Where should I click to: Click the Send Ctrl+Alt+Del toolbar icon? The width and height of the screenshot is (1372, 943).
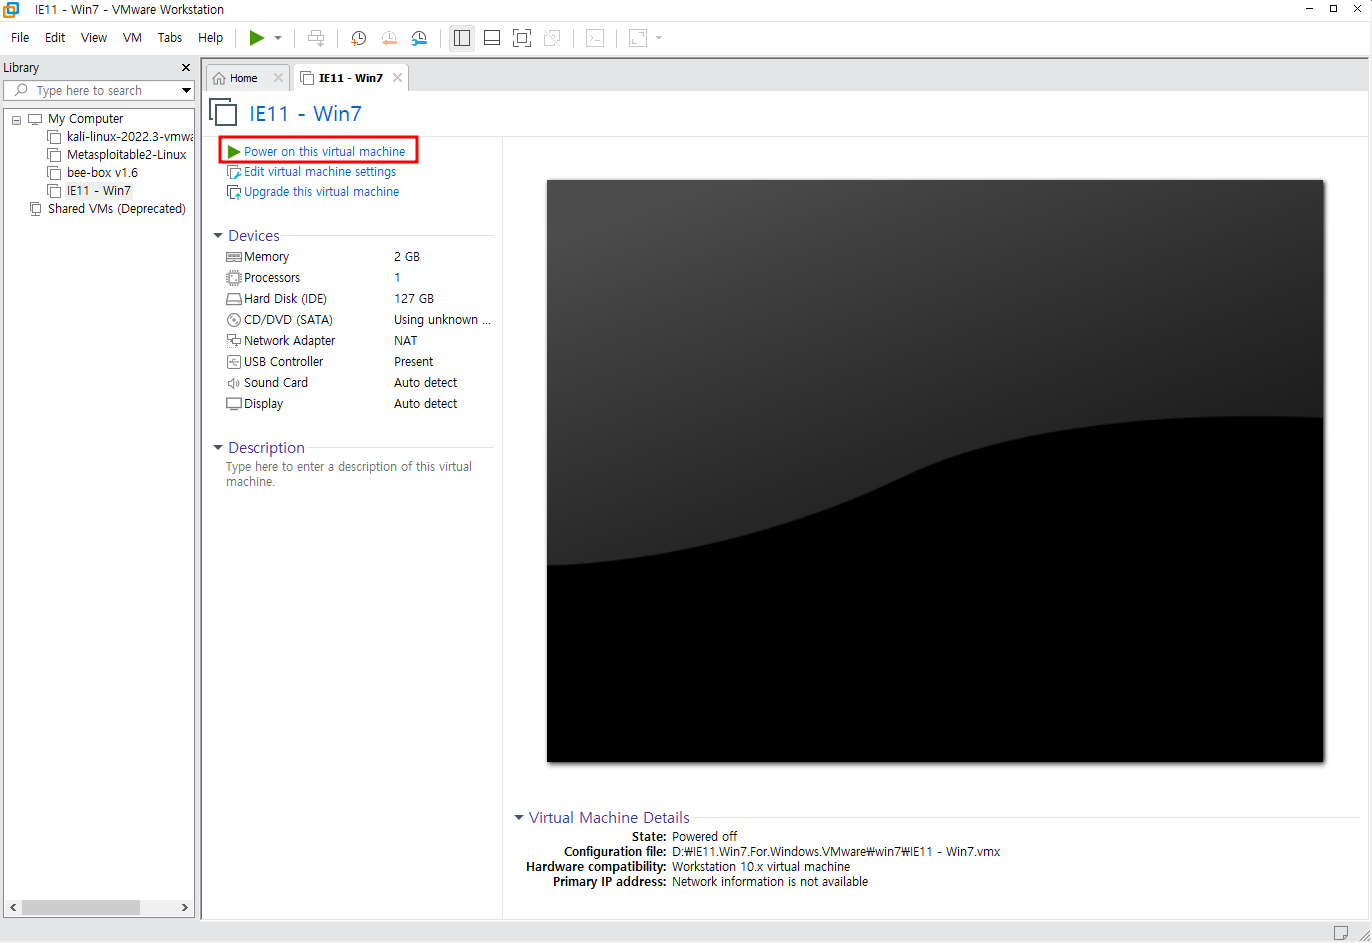tap(316, 38)
